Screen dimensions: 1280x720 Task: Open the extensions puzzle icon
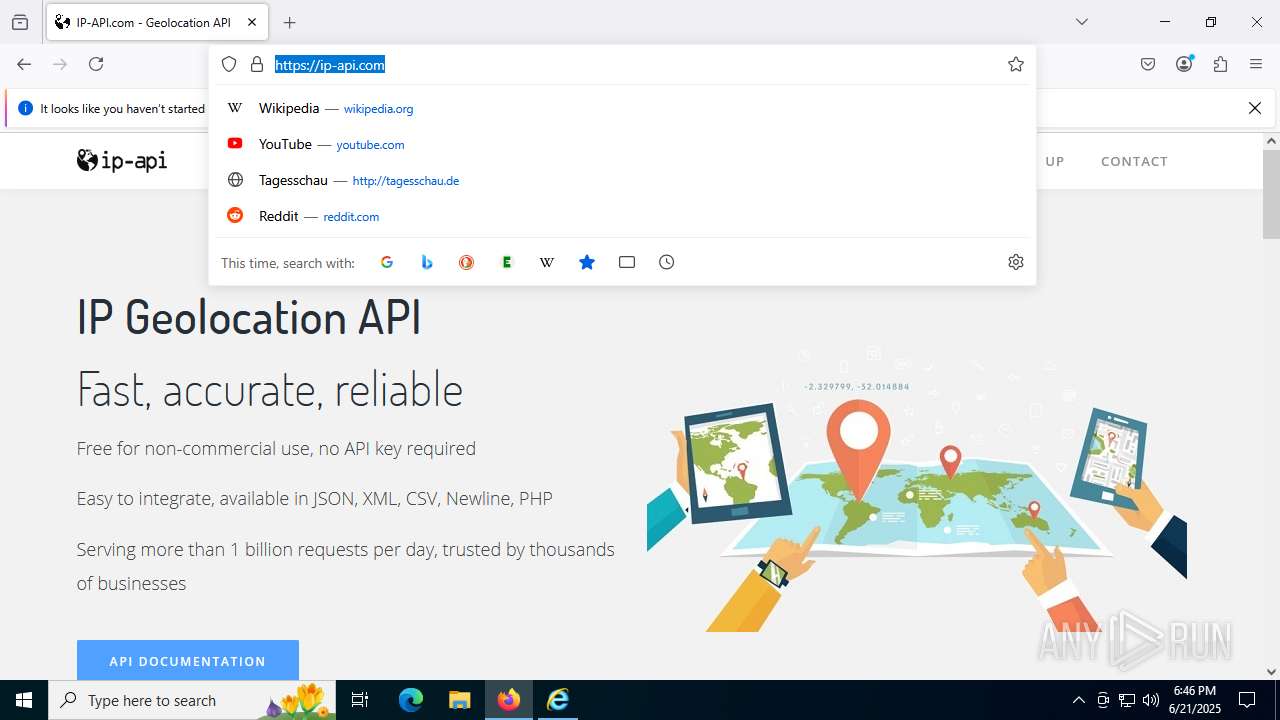(1220, 64)
